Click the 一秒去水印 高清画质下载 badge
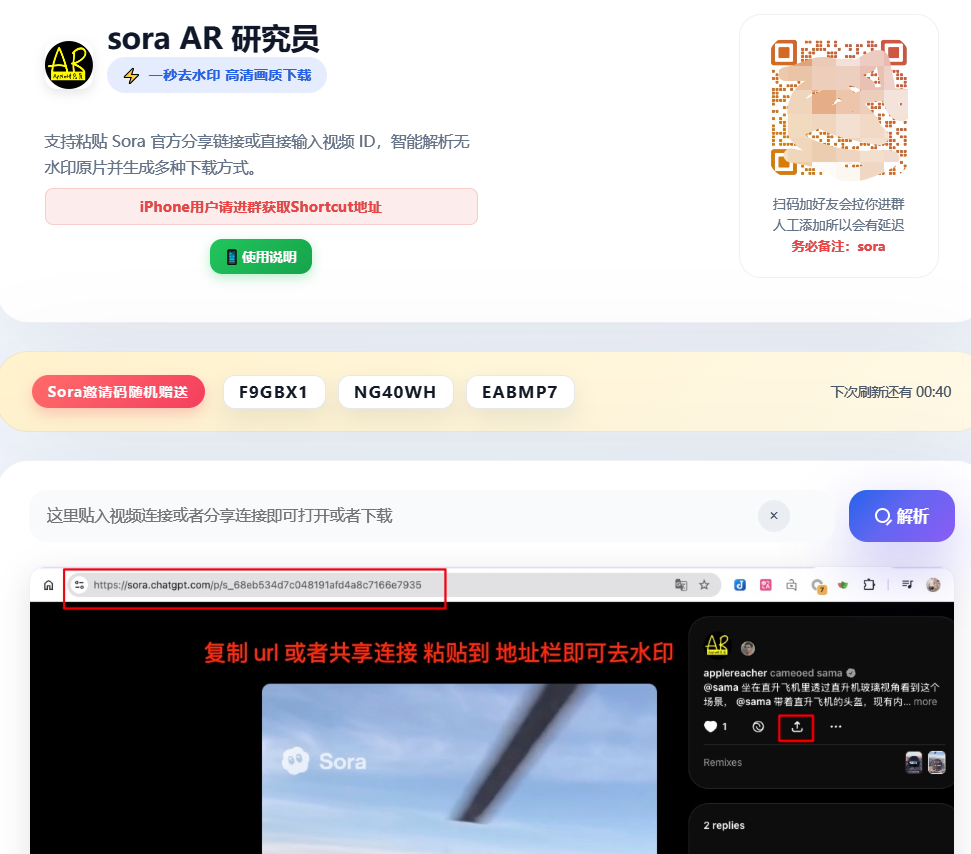 tap(217, 75)
